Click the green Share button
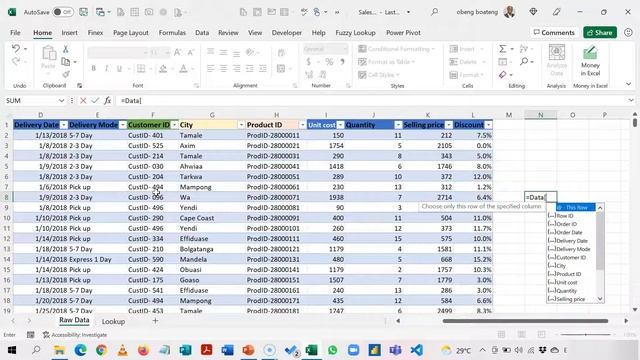Screen dimensions: 640x360 [600, 33]
